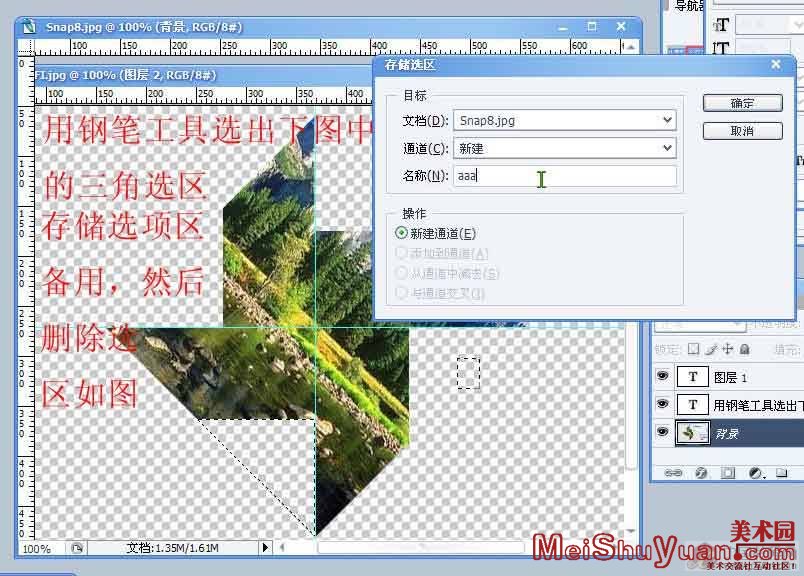Screen dimensions: 804x576
Task: Confirm the dialog with the 确定 button
Action: [742, 103]
